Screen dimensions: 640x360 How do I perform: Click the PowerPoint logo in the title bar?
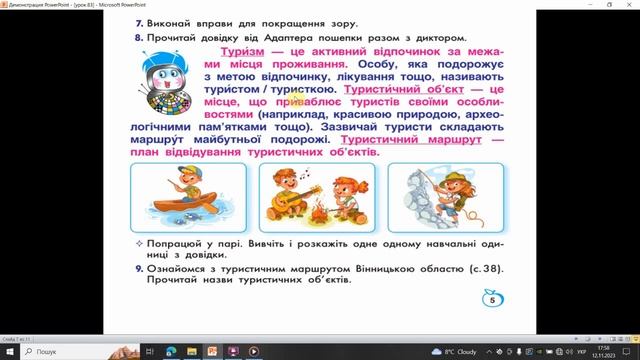[x=4, y=5]
